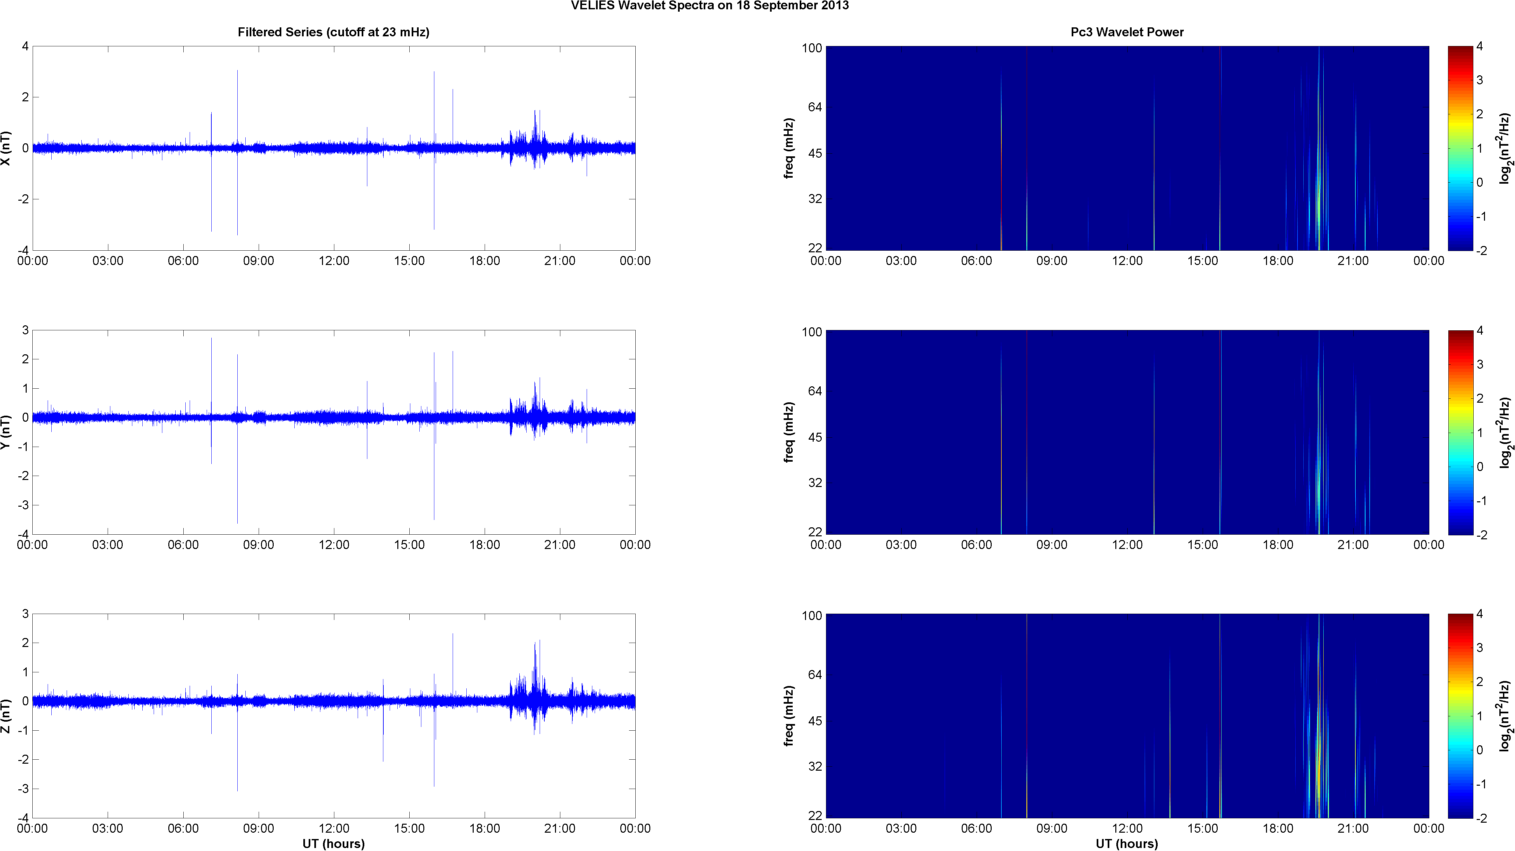Click the 'Z (nT)' axis label
Screen dimensions: 1515x851
8,716
